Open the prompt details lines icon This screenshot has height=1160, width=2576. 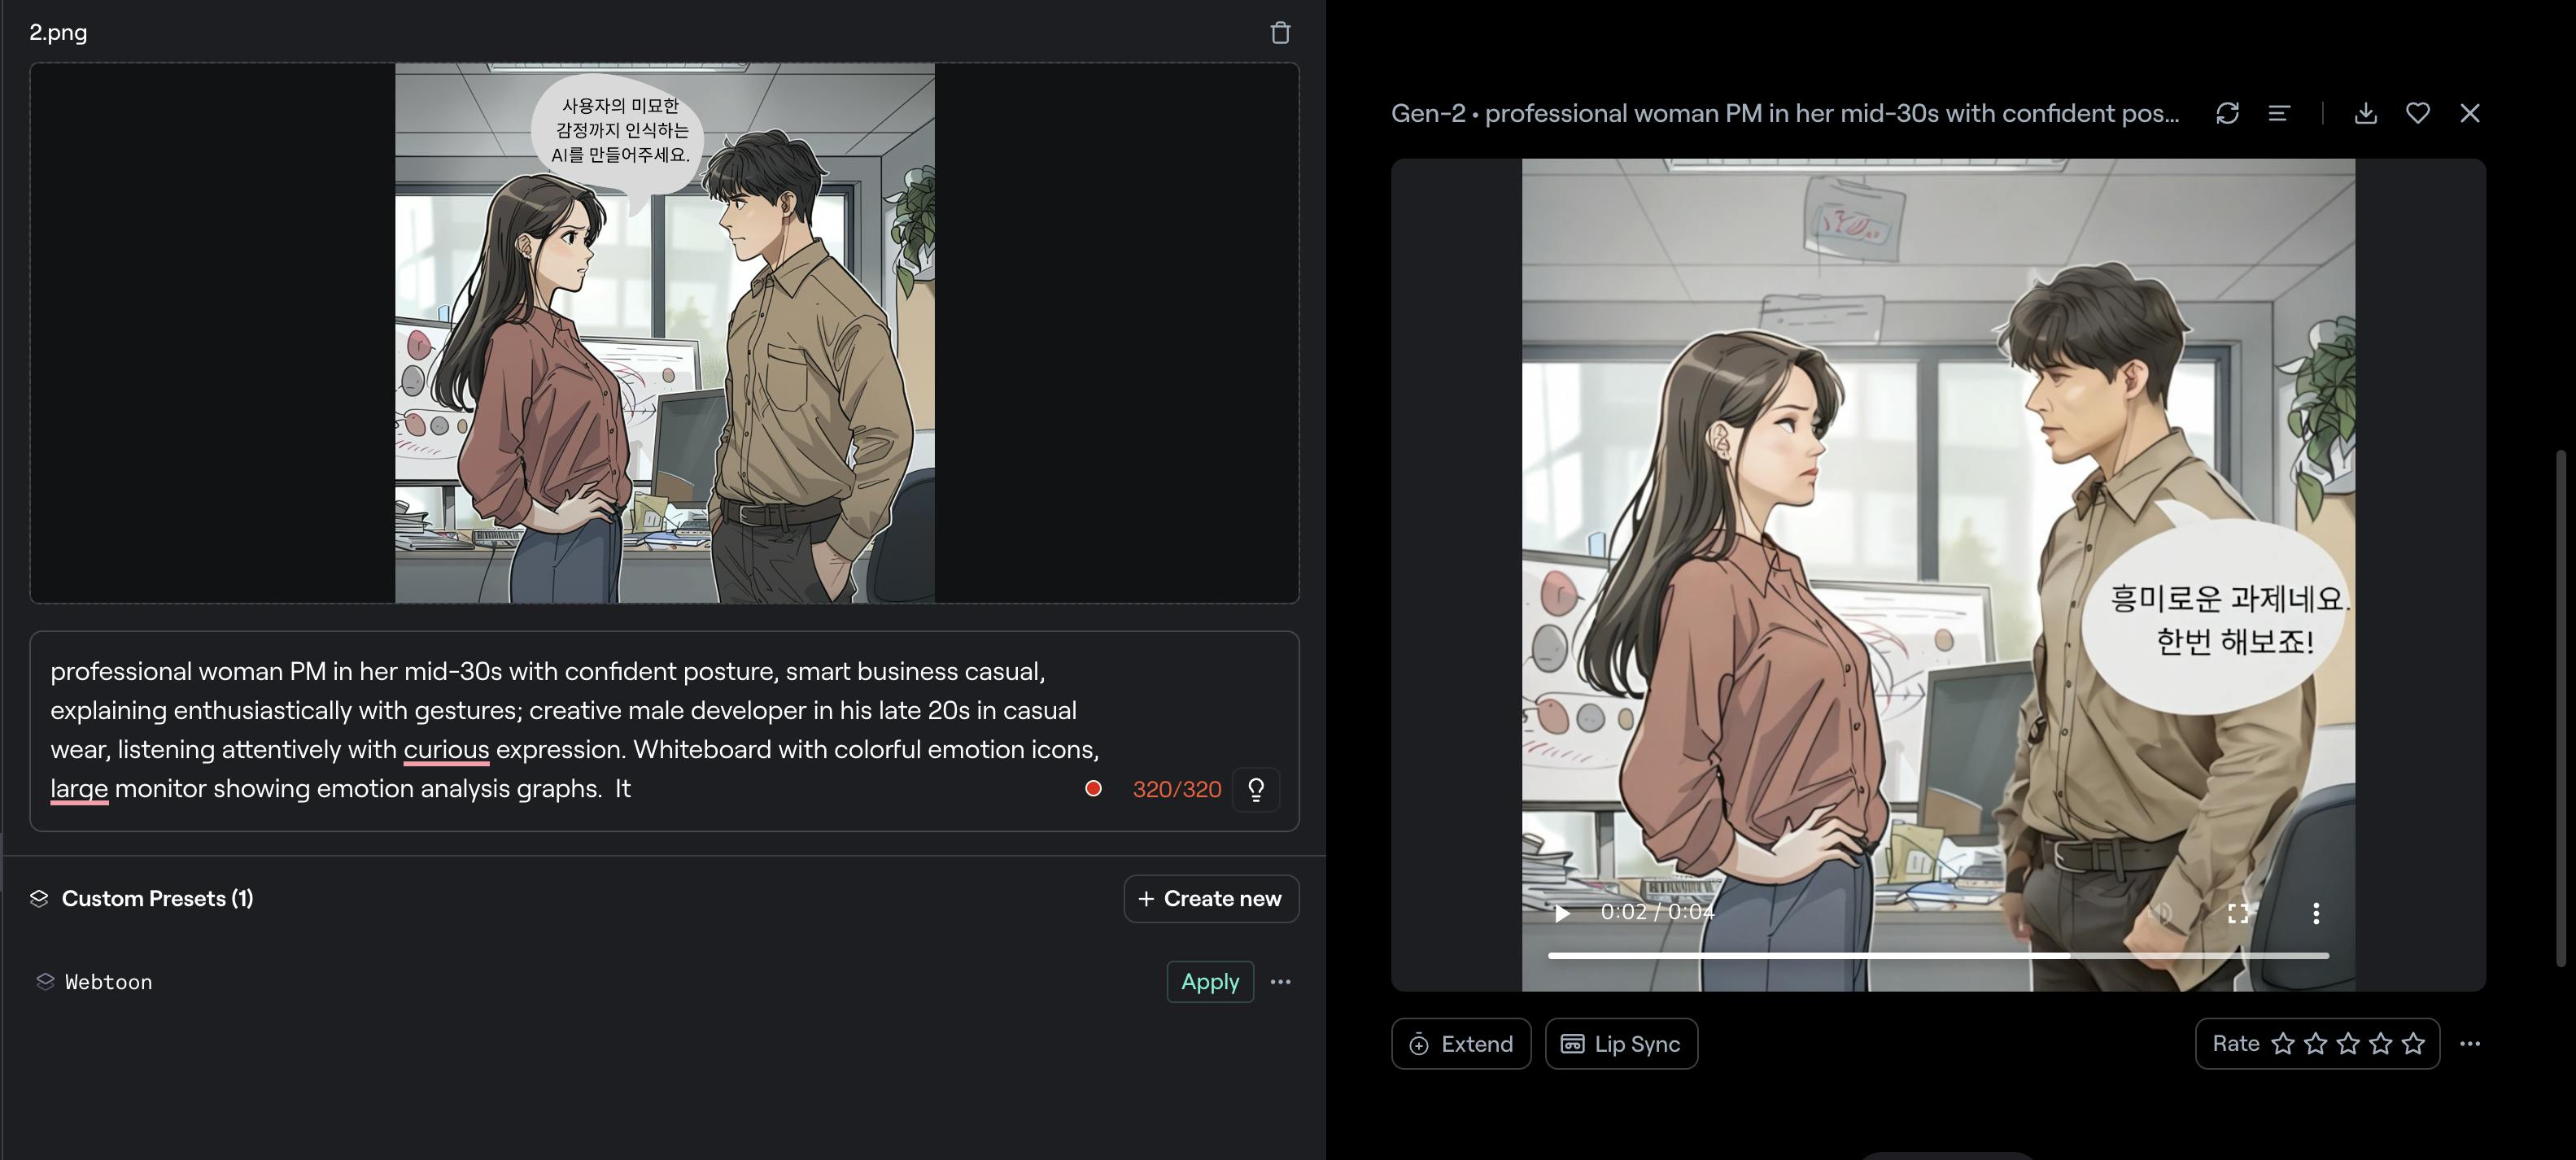(2279, 113)
